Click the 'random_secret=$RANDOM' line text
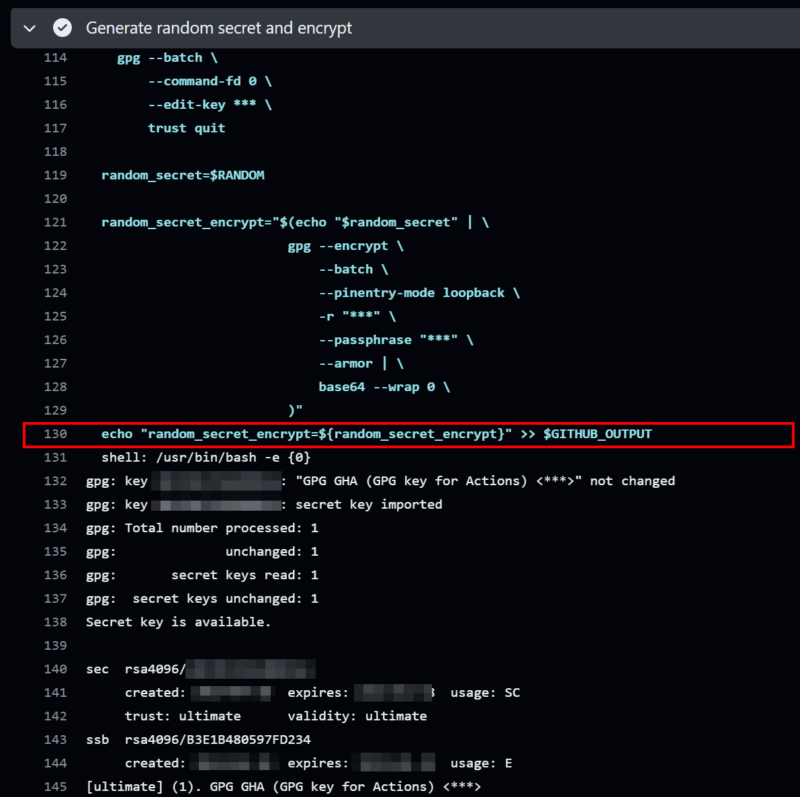Viewport: 800px width, 797px height. pos(182,175)
